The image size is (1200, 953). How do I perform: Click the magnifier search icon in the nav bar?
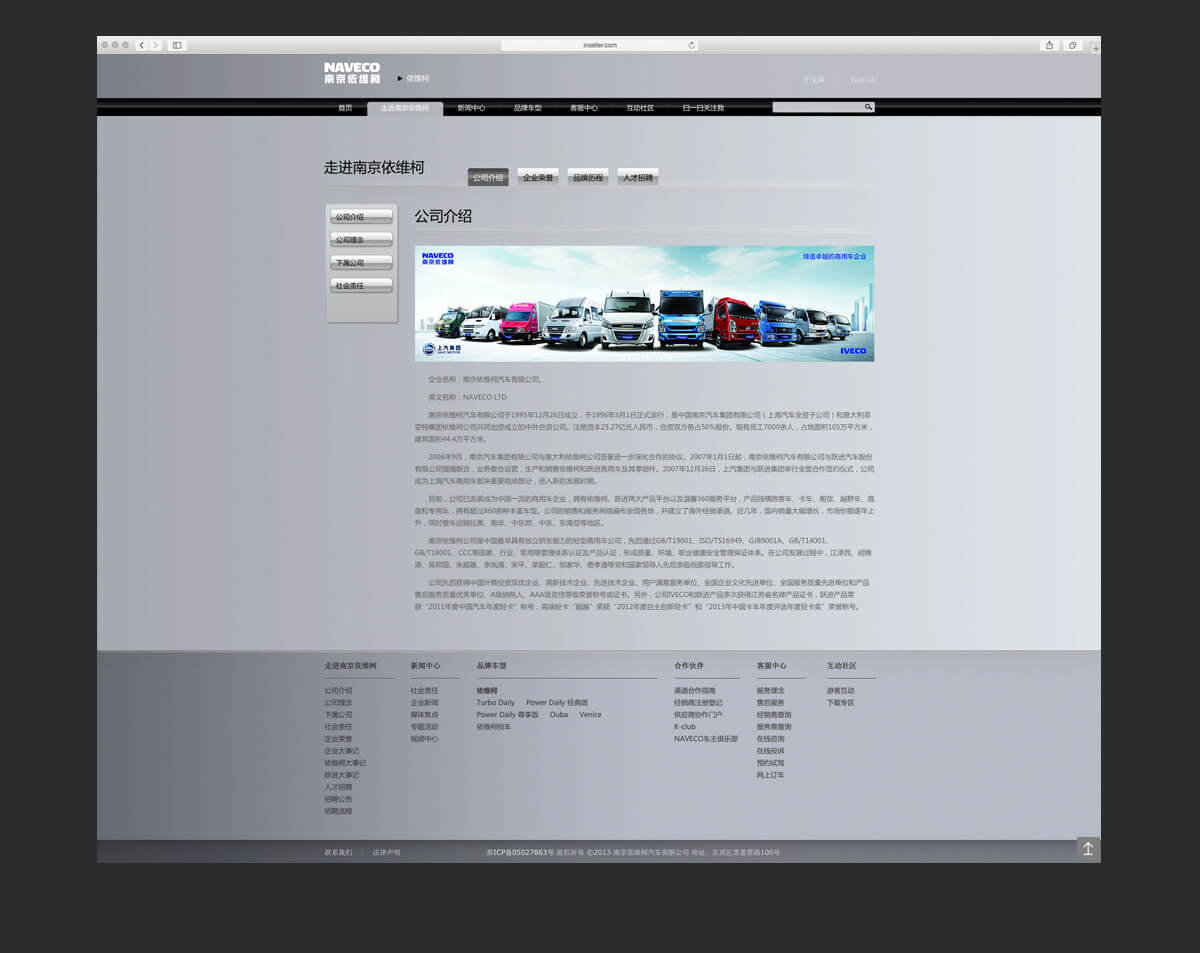(868, 107)
